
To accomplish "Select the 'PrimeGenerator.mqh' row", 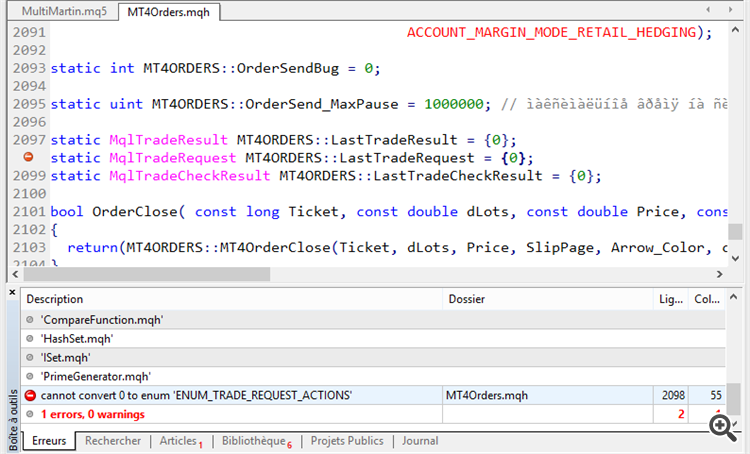I will click(x=373, y=376).
